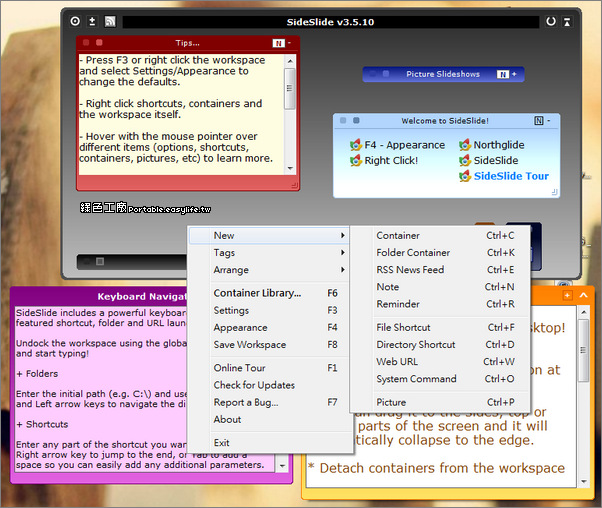
Task: Click the N icon on the Tips container
Action: [x=278, y=43]
